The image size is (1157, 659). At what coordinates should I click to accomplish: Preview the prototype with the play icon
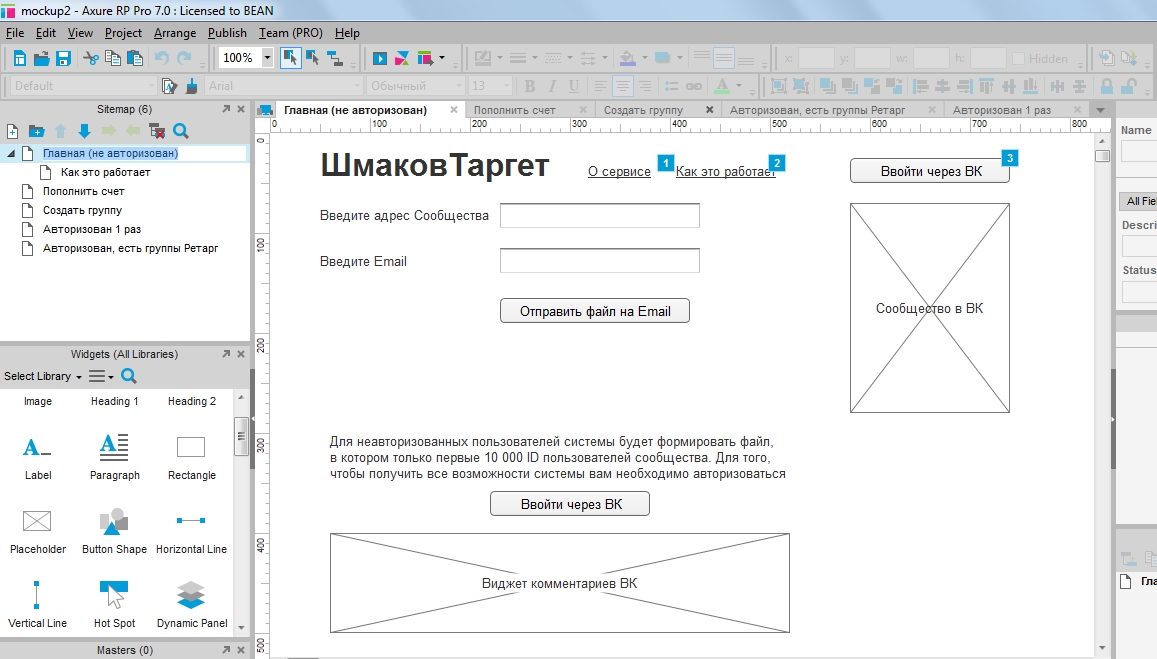[379, 58]
